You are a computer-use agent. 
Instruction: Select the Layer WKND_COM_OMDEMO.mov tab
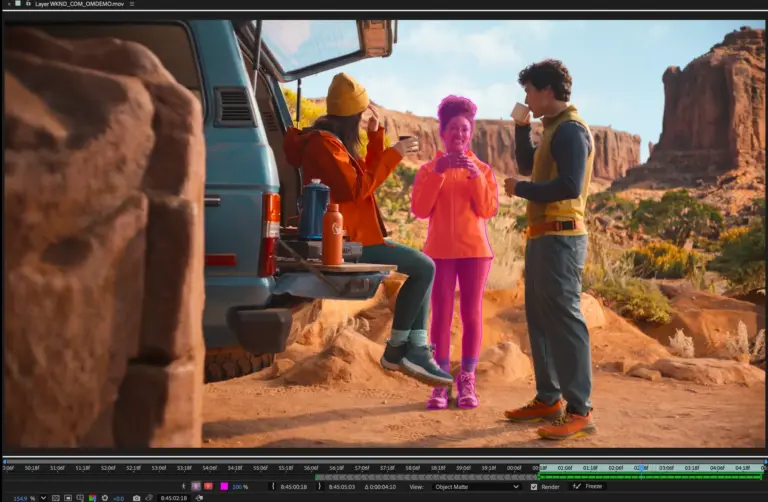[x=79, y=4]
